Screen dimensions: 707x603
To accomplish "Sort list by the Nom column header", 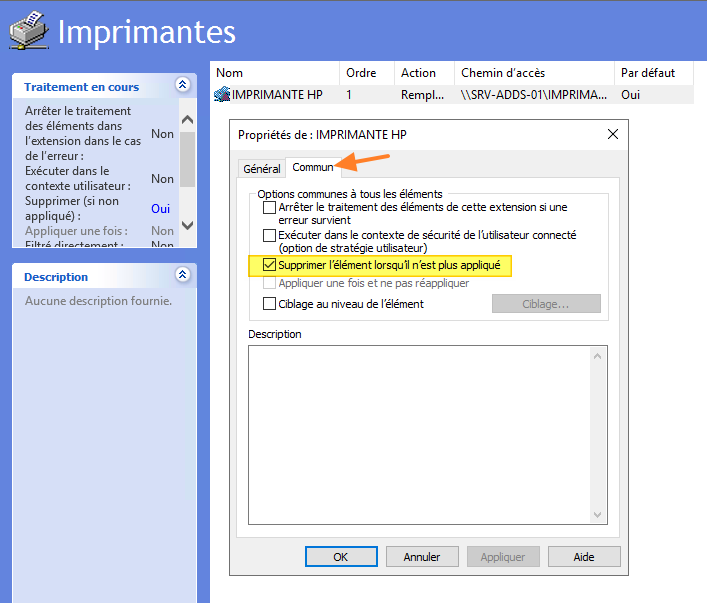I will point(275,73).
